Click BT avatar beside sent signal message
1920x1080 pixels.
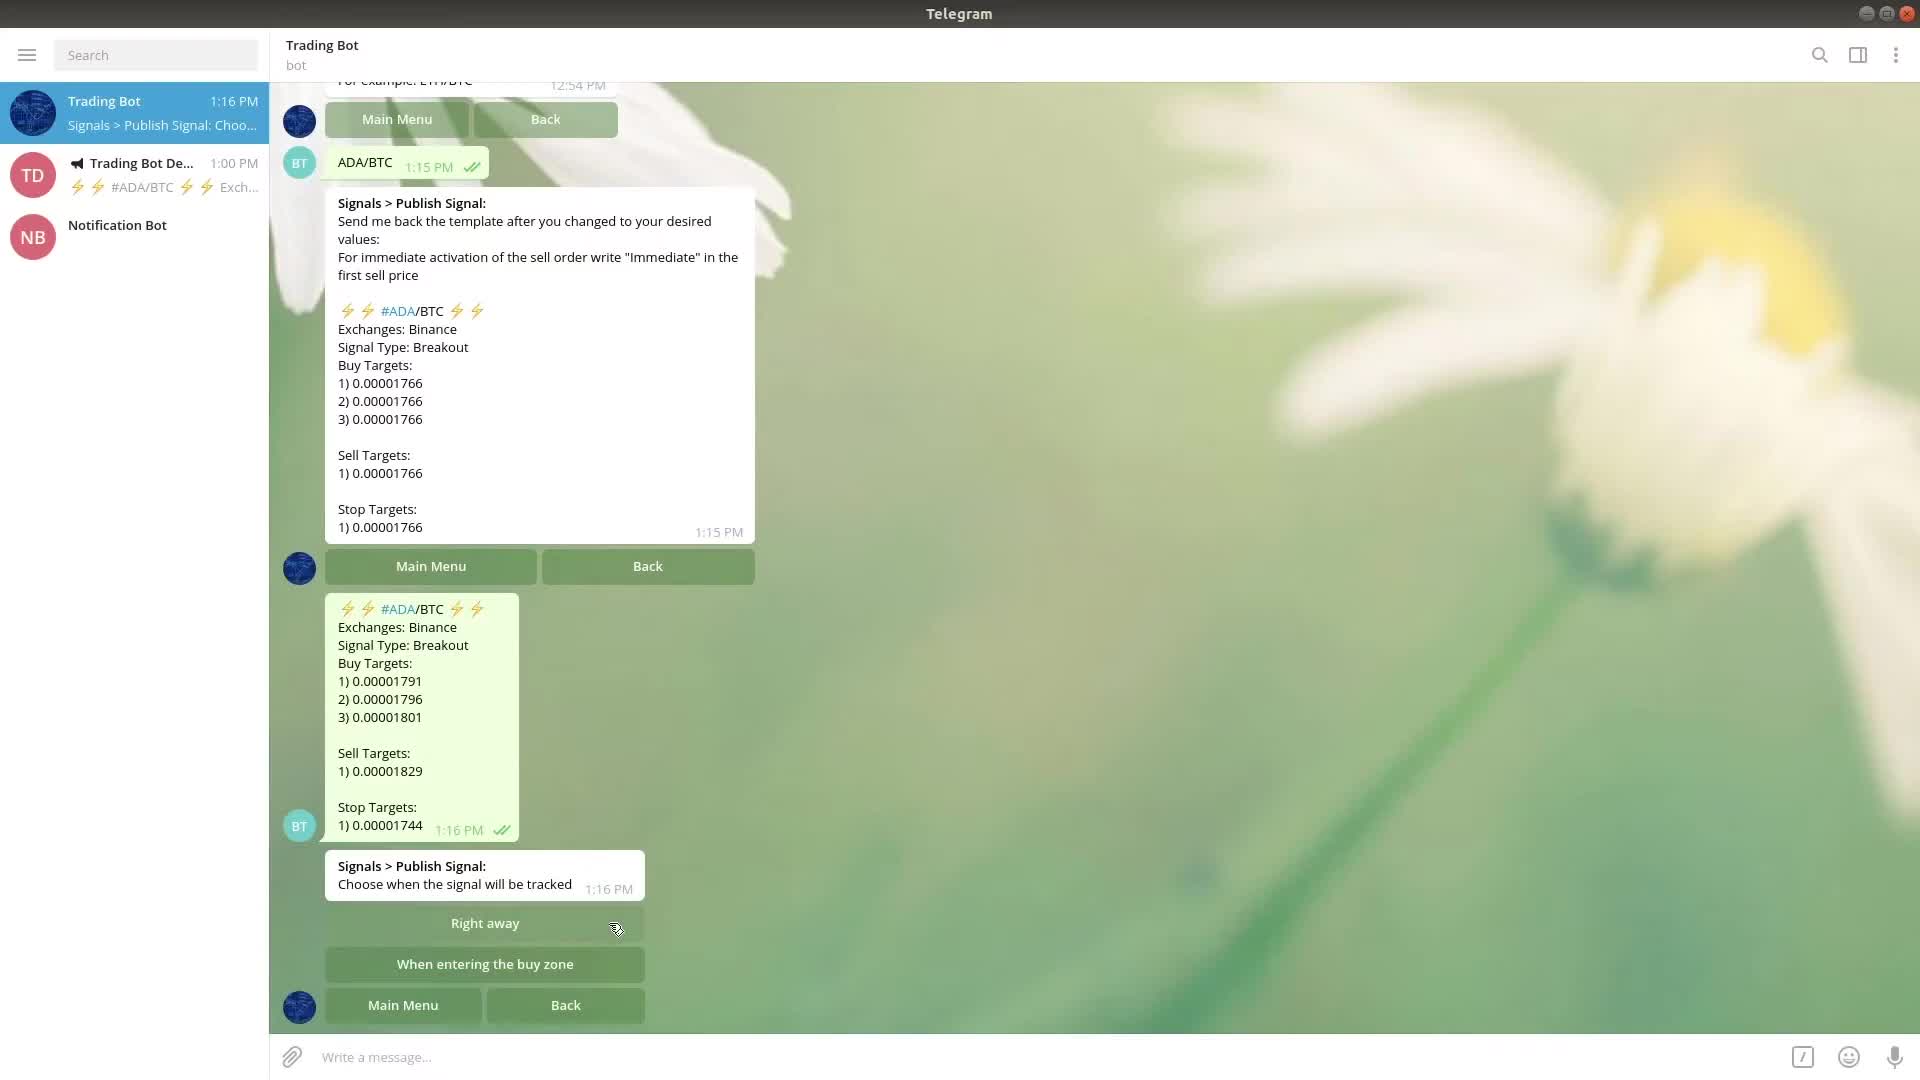point(299,826)
